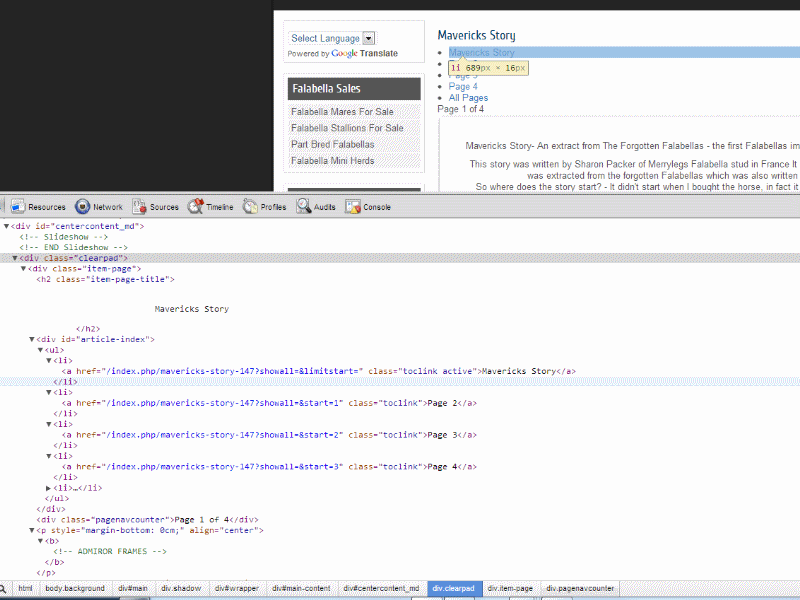Image resolution: width=800 pixels, height=600 pixels.
Task: Collapse the li node containing Page 3 link
Action: click(49, 424)
